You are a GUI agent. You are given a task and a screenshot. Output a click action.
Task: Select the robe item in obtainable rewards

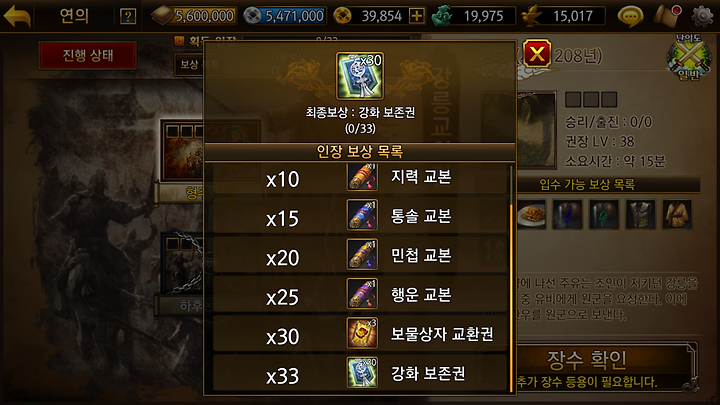(x=676, y=214)
